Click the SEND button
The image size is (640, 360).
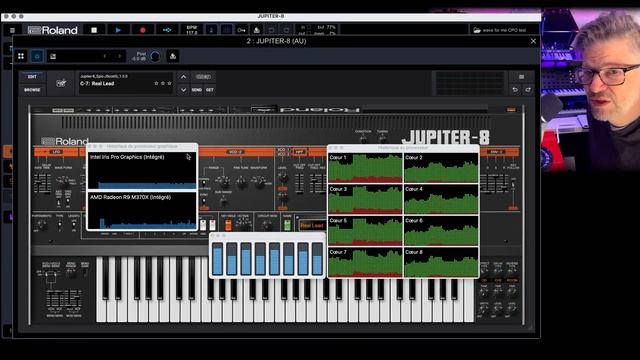tap(197, 90)
